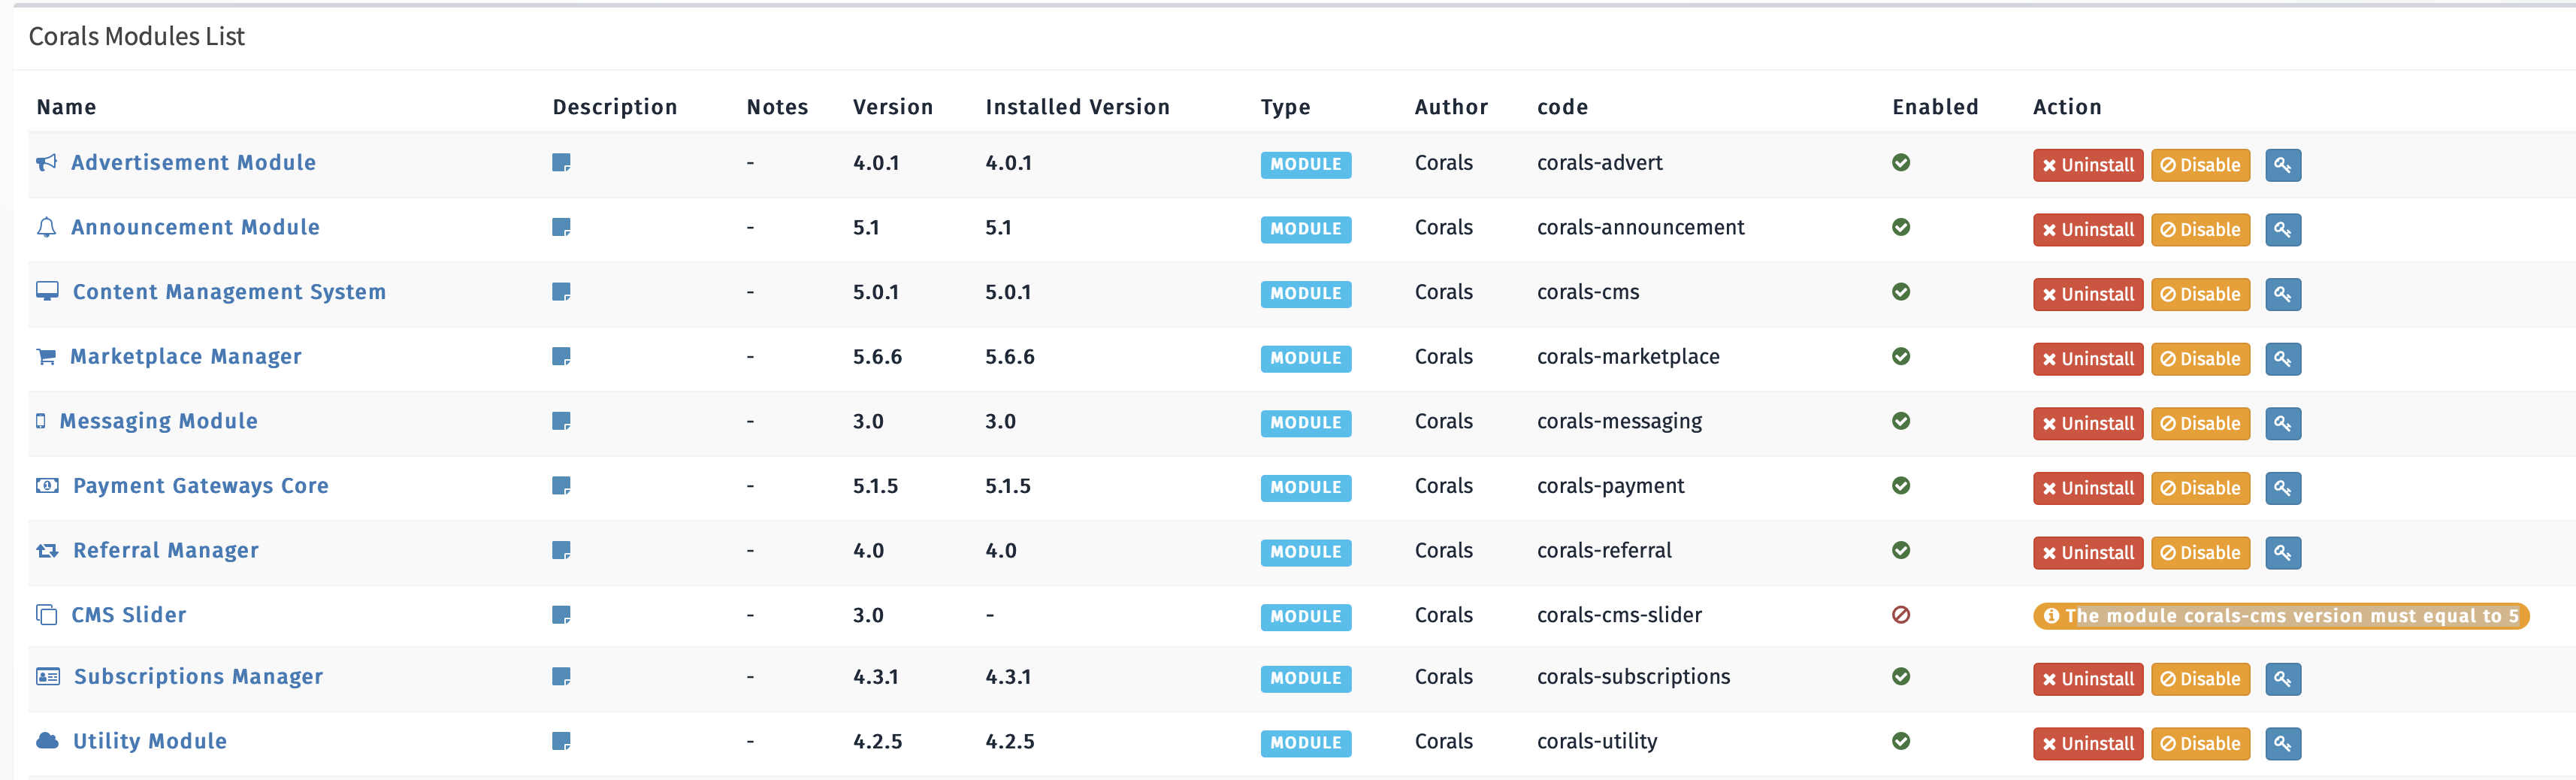The height and width of the screenshot is (780, 2576).
Task: Open description note icon for Marketplace Manager
Action: pos(561,357)
